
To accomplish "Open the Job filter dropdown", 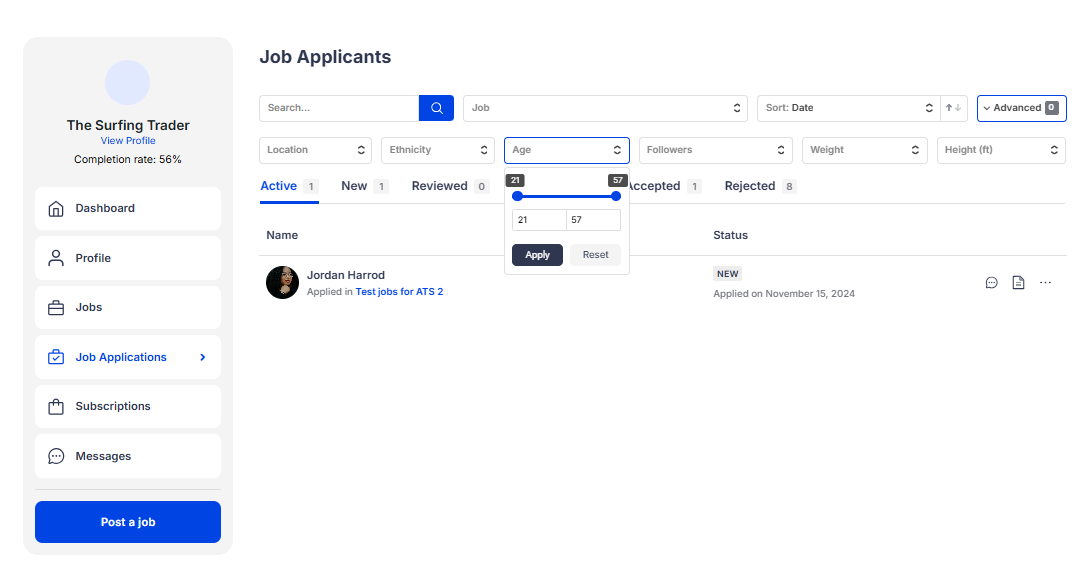I will (x=607, y=108).
